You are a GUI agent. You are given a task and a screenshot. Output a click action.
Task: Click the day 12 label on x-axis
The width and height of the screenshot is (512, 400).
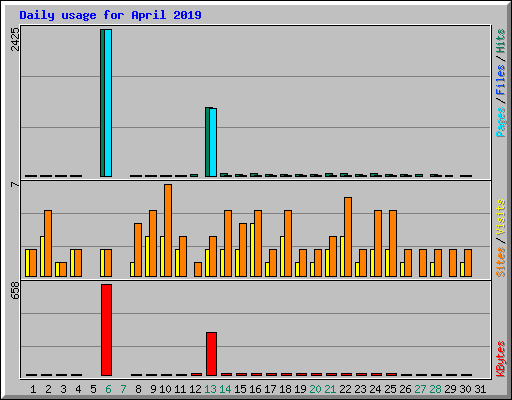pyautogui.click(x=195, y=389)
